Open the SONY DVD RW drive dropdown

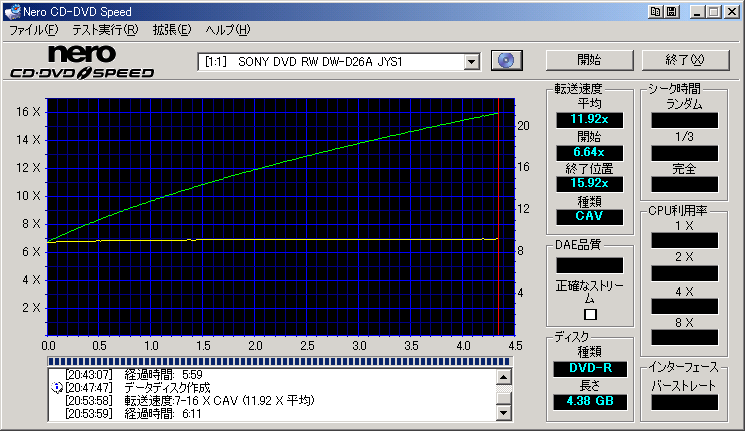[x=471, y=61]
